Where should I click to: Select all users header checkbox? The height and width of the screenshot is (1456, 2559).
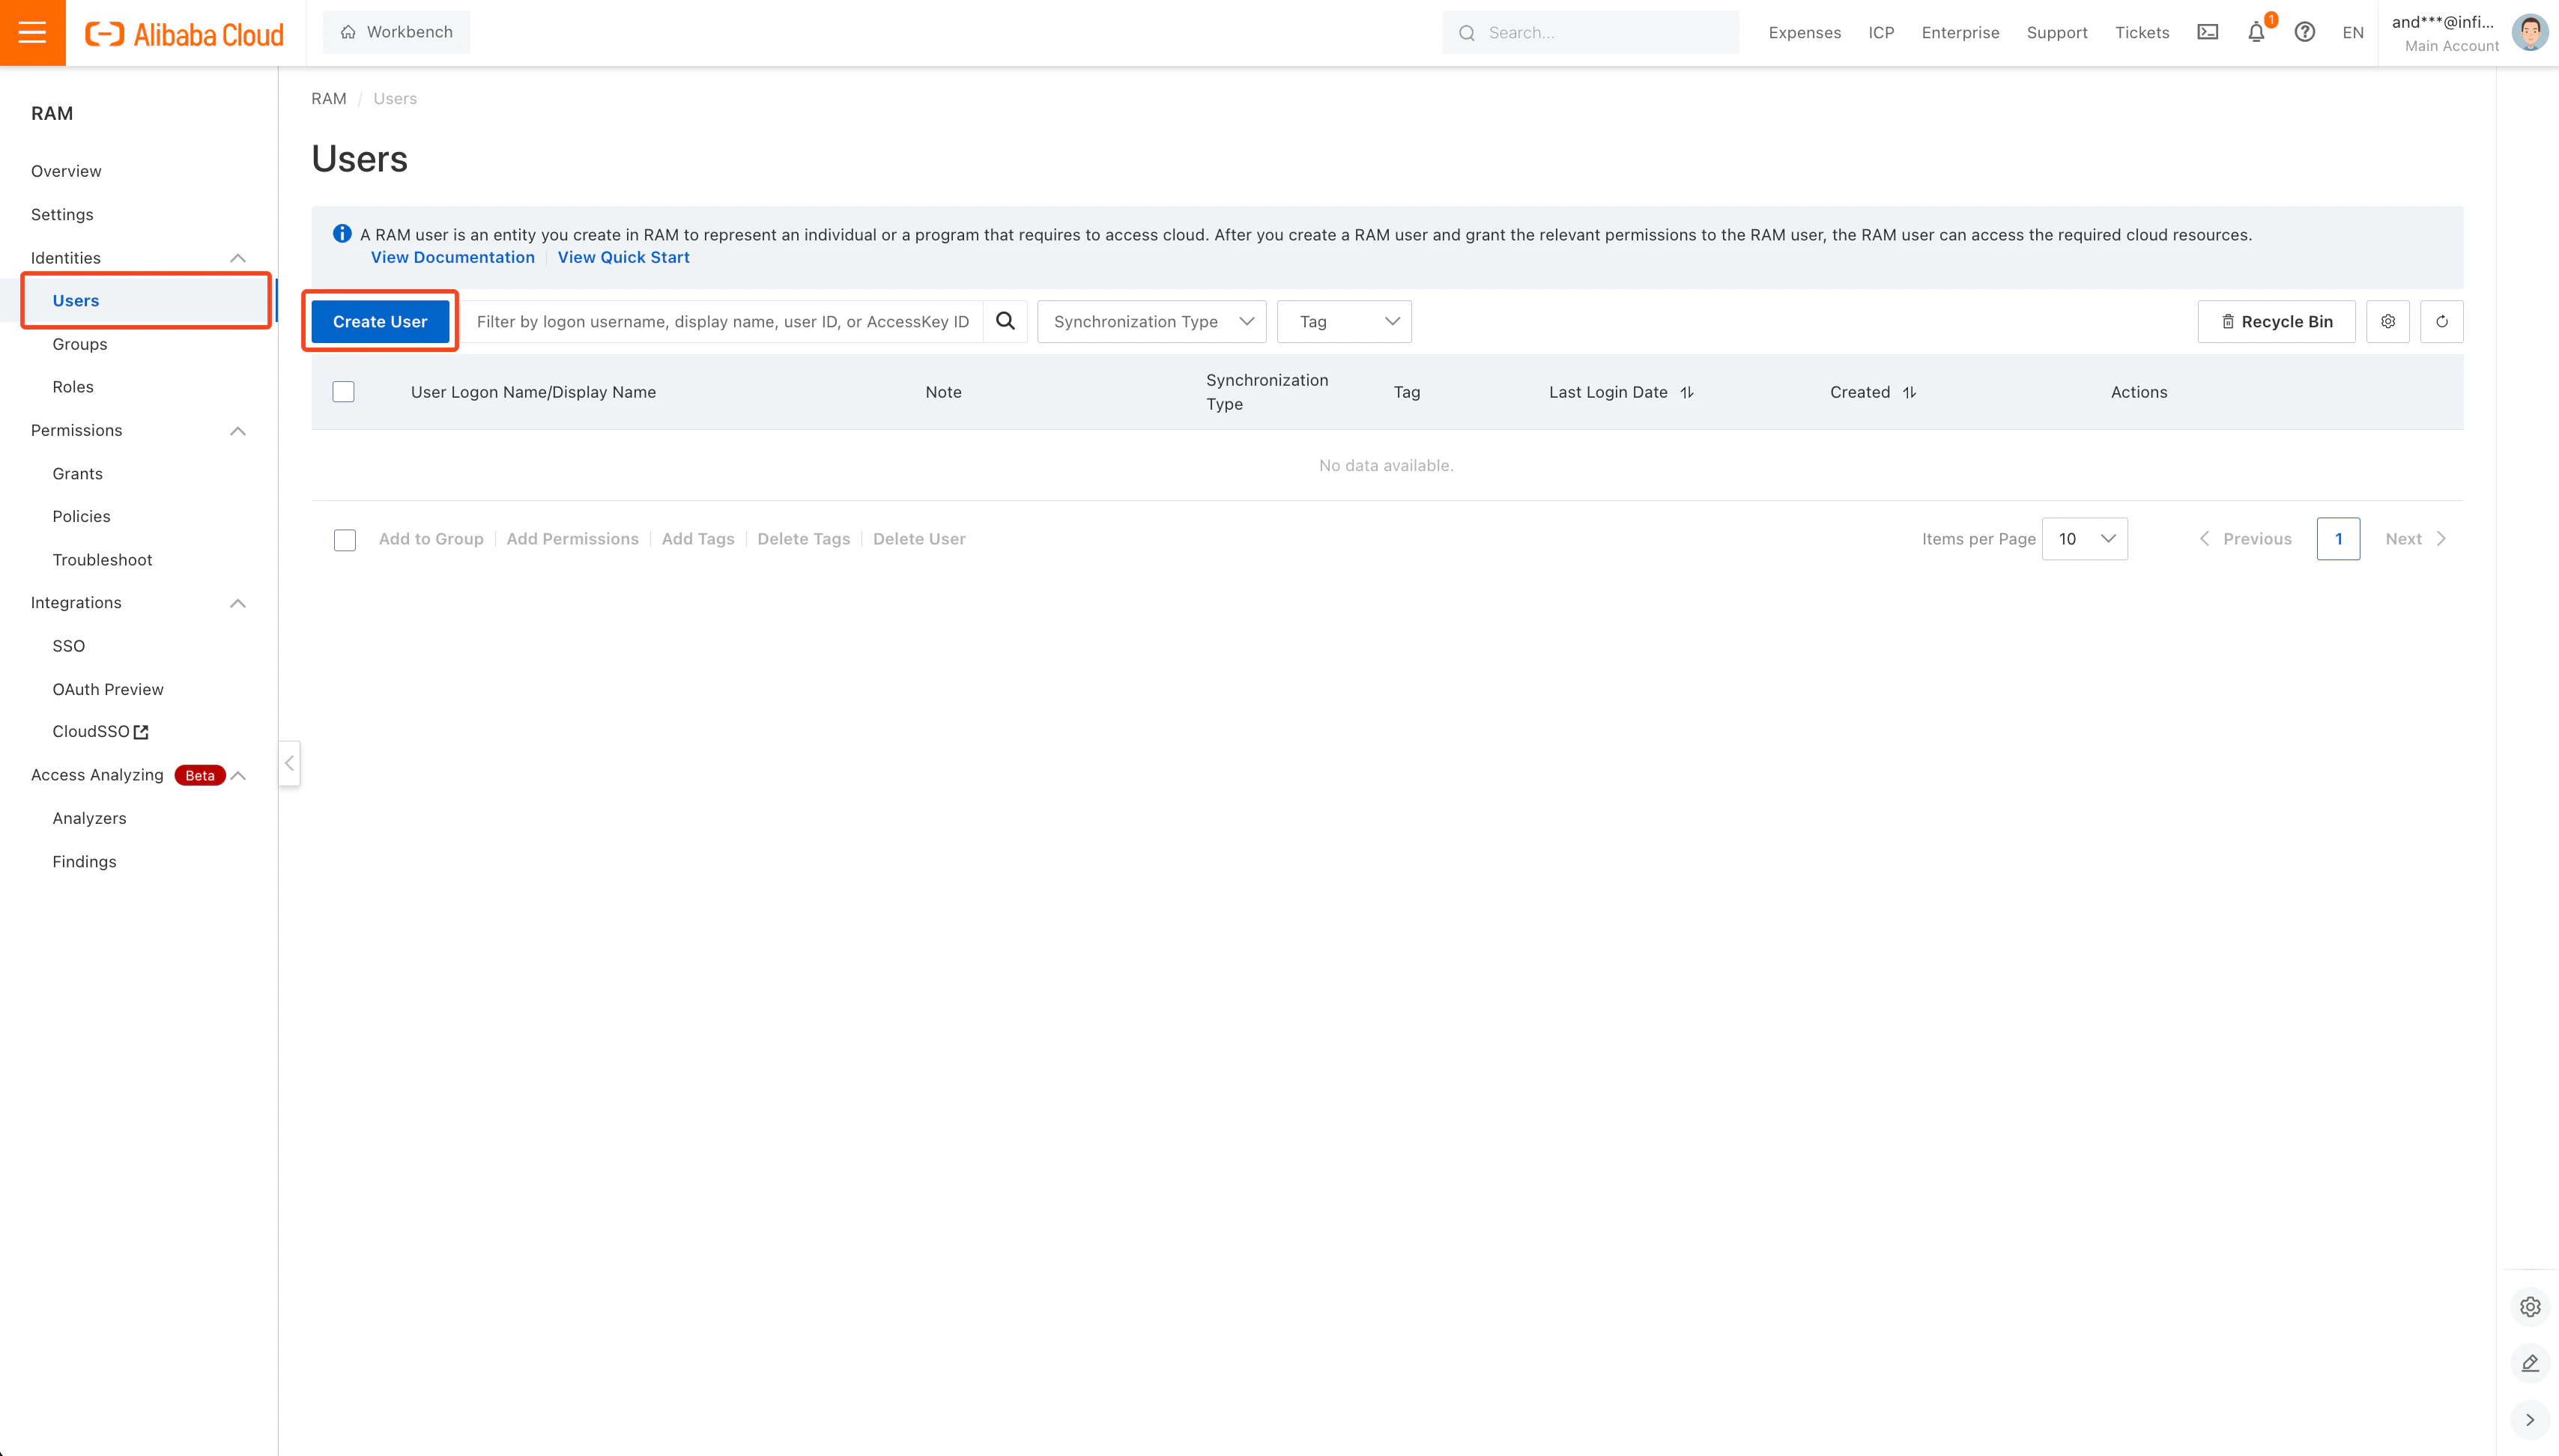[x=343, y=392]
